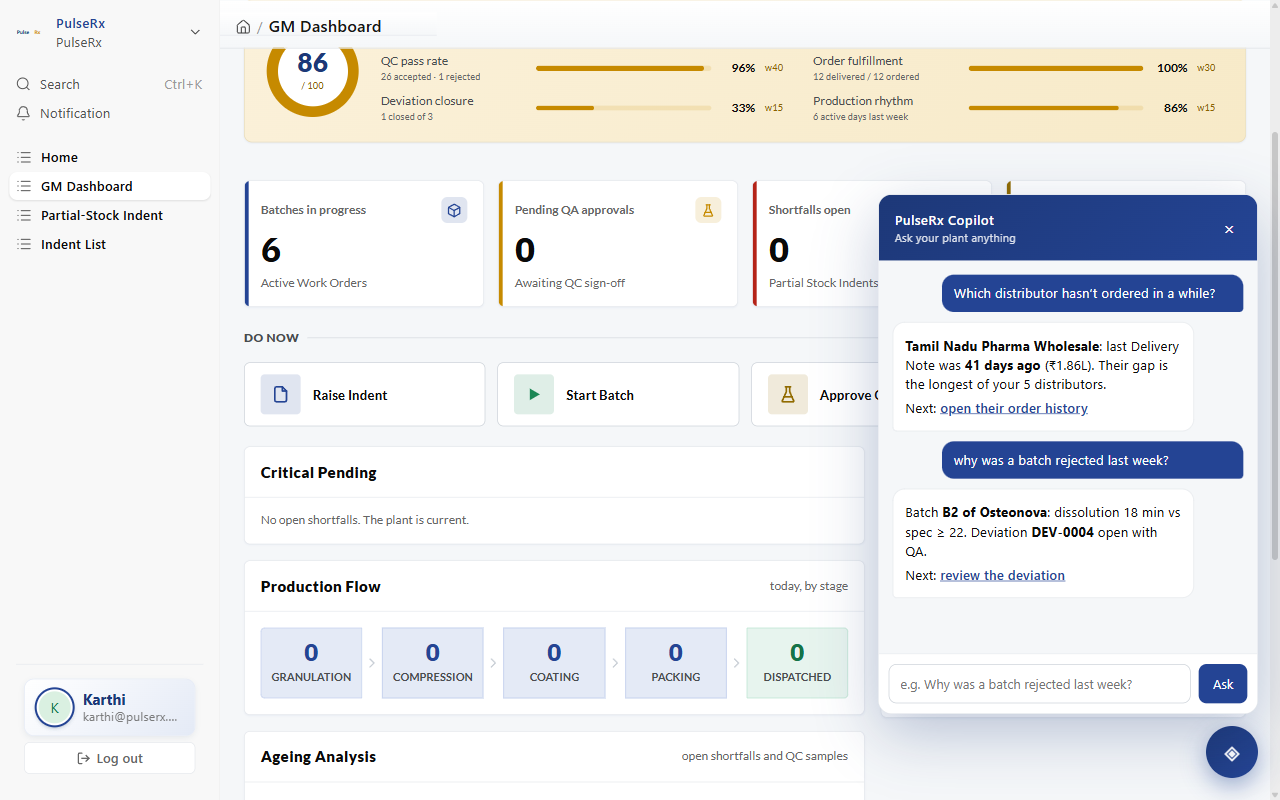The image size is (1280, 800).
Task: Click the Notification bell icon
Action: tap(24, 114)
